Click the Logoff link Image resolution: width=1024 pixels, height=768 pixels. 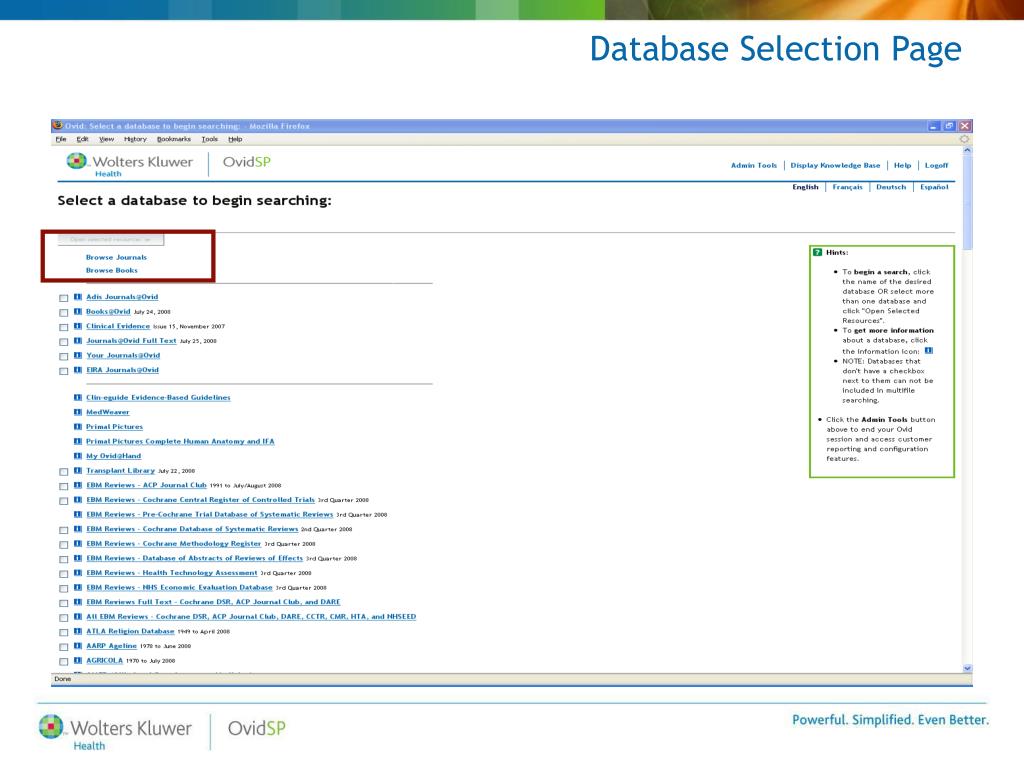[x=936, y=165]
